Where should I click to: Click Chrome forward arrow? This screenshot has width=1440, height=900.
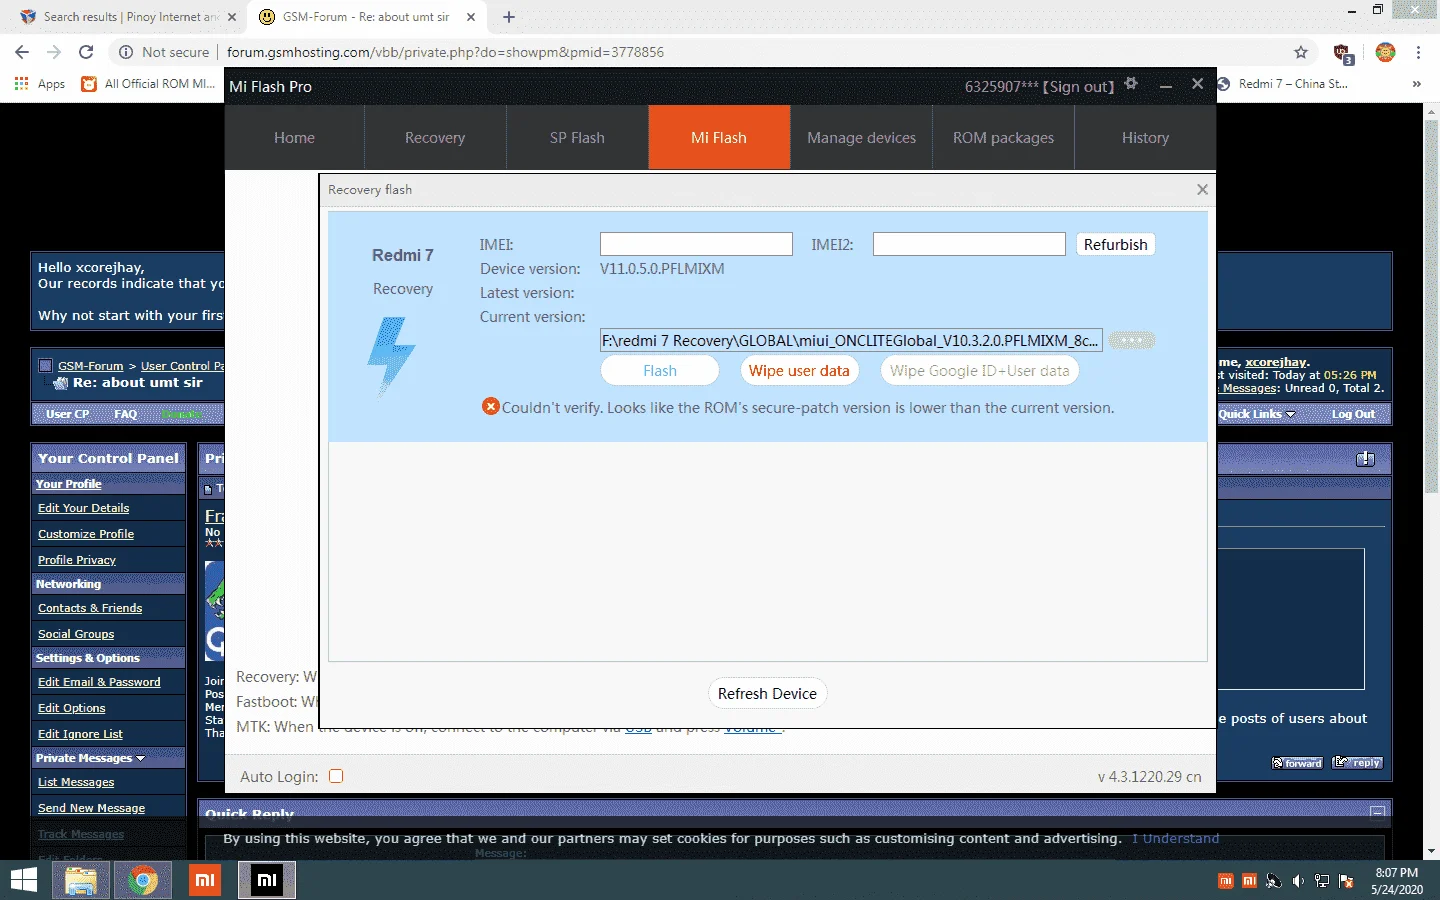(x=54, y=52)
